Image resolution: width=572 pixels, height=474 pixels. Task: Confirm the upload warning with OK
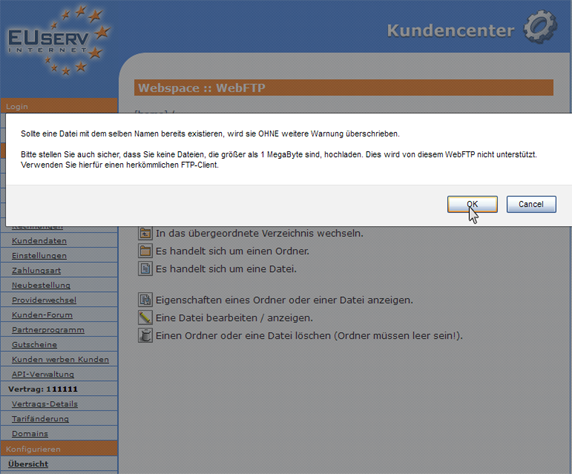click(472, 204)
